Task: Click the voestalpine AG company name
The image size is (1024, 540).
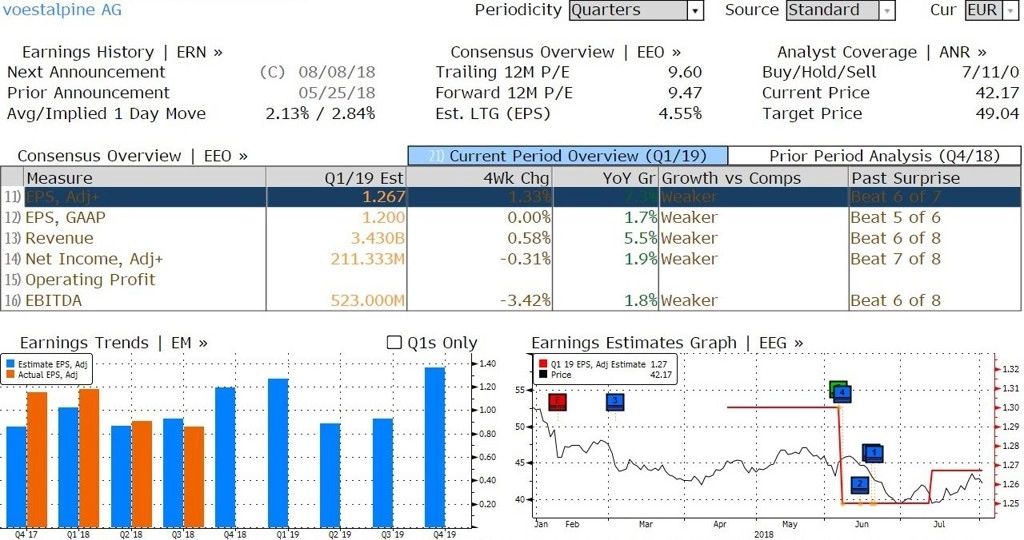Action: tap(62, 10)
